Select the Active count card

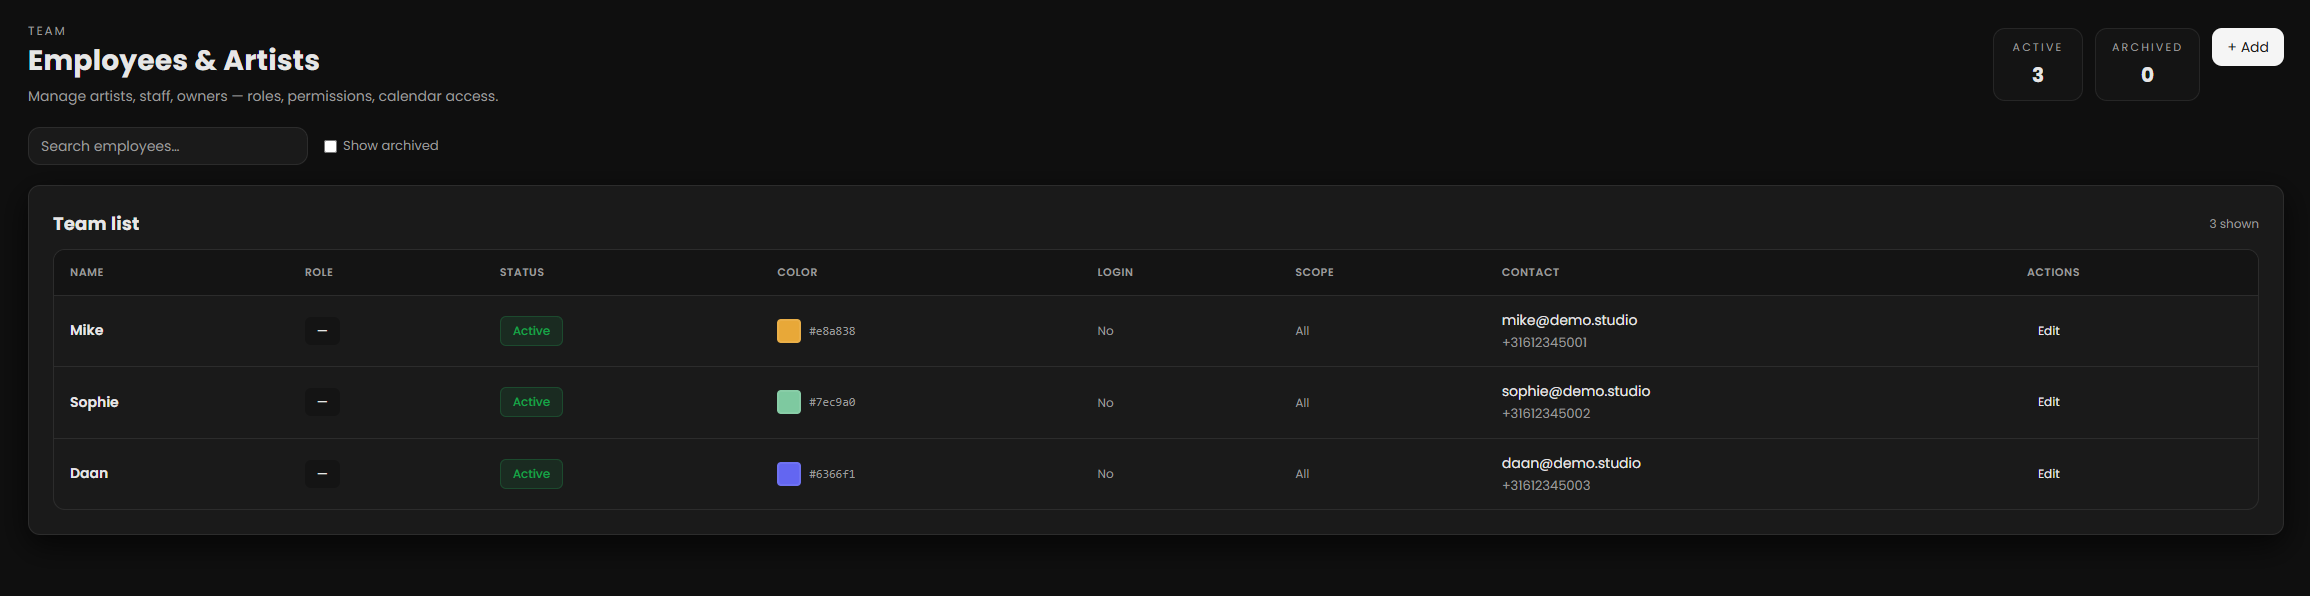pyautogui.click(x=2037, y=64)
